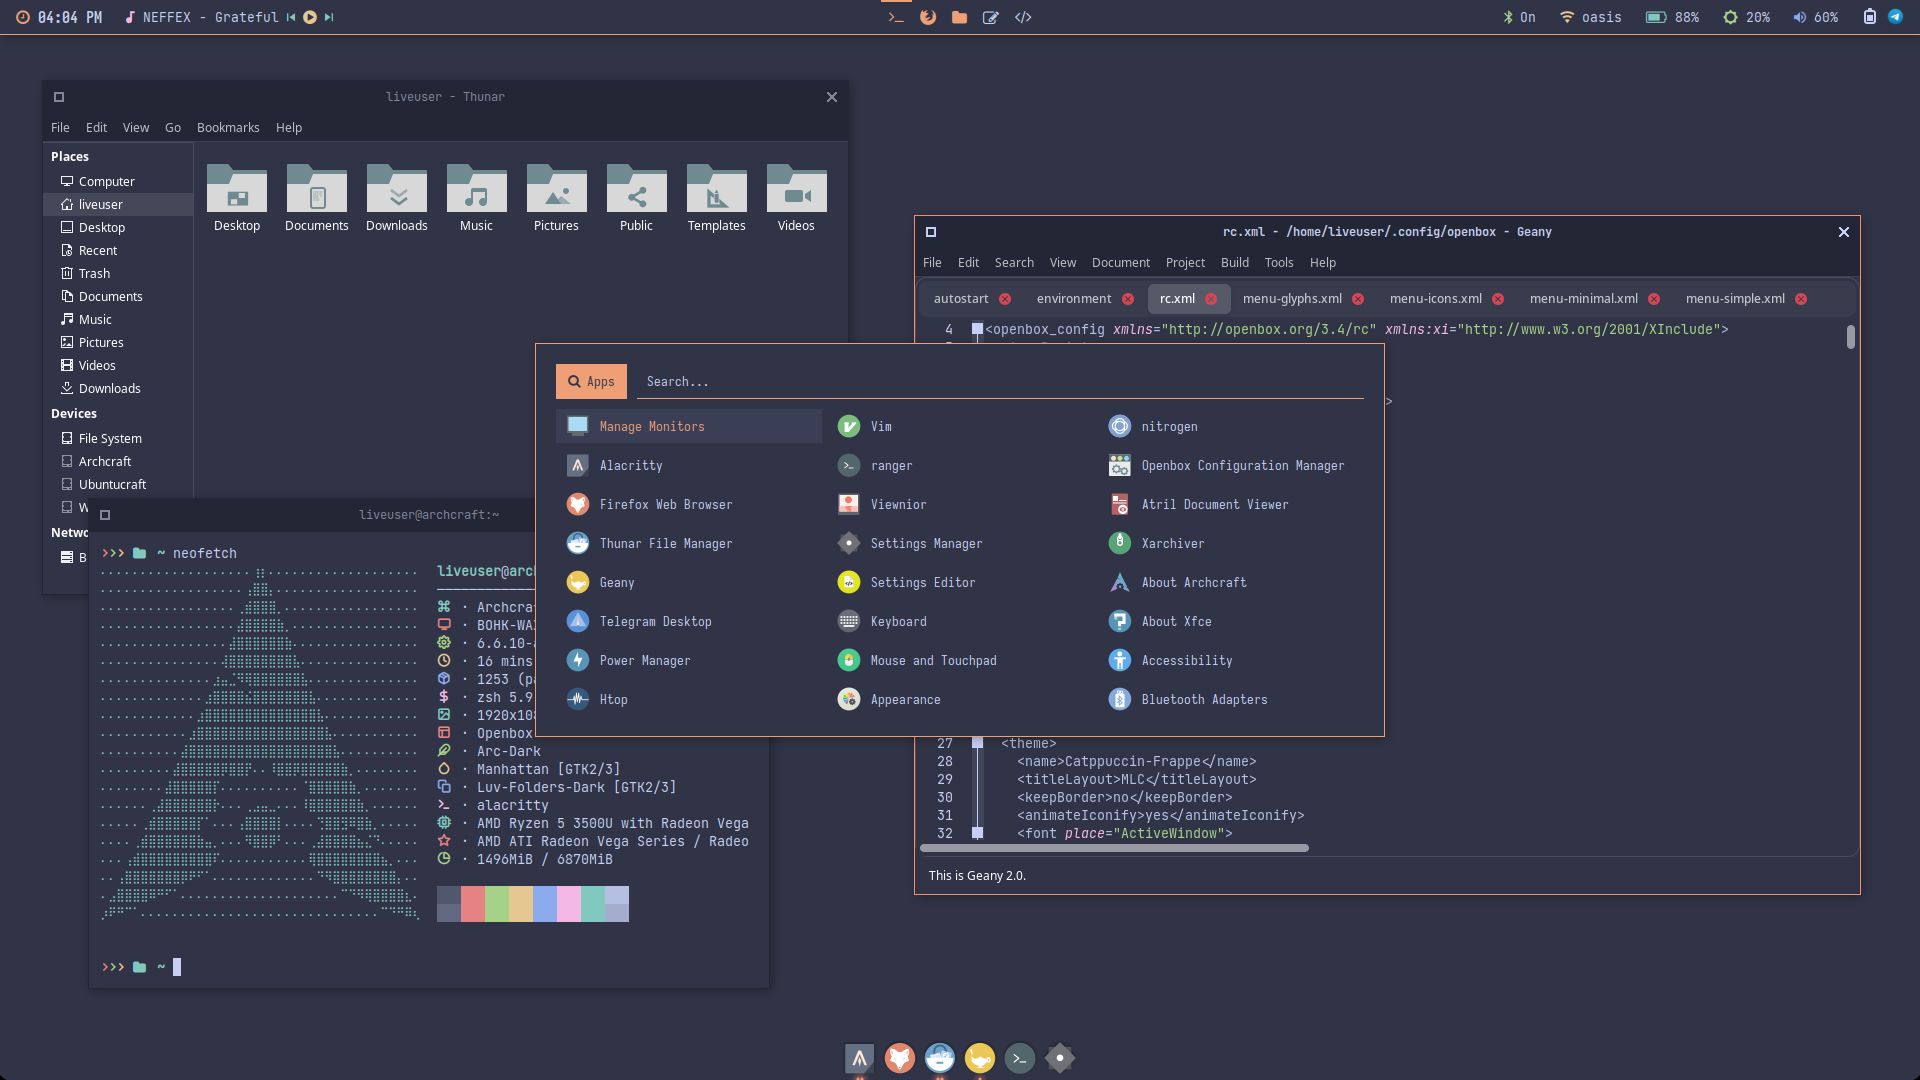Click the Apps button in launcher
The image size is (1920, 1080).
click(591, 382)
